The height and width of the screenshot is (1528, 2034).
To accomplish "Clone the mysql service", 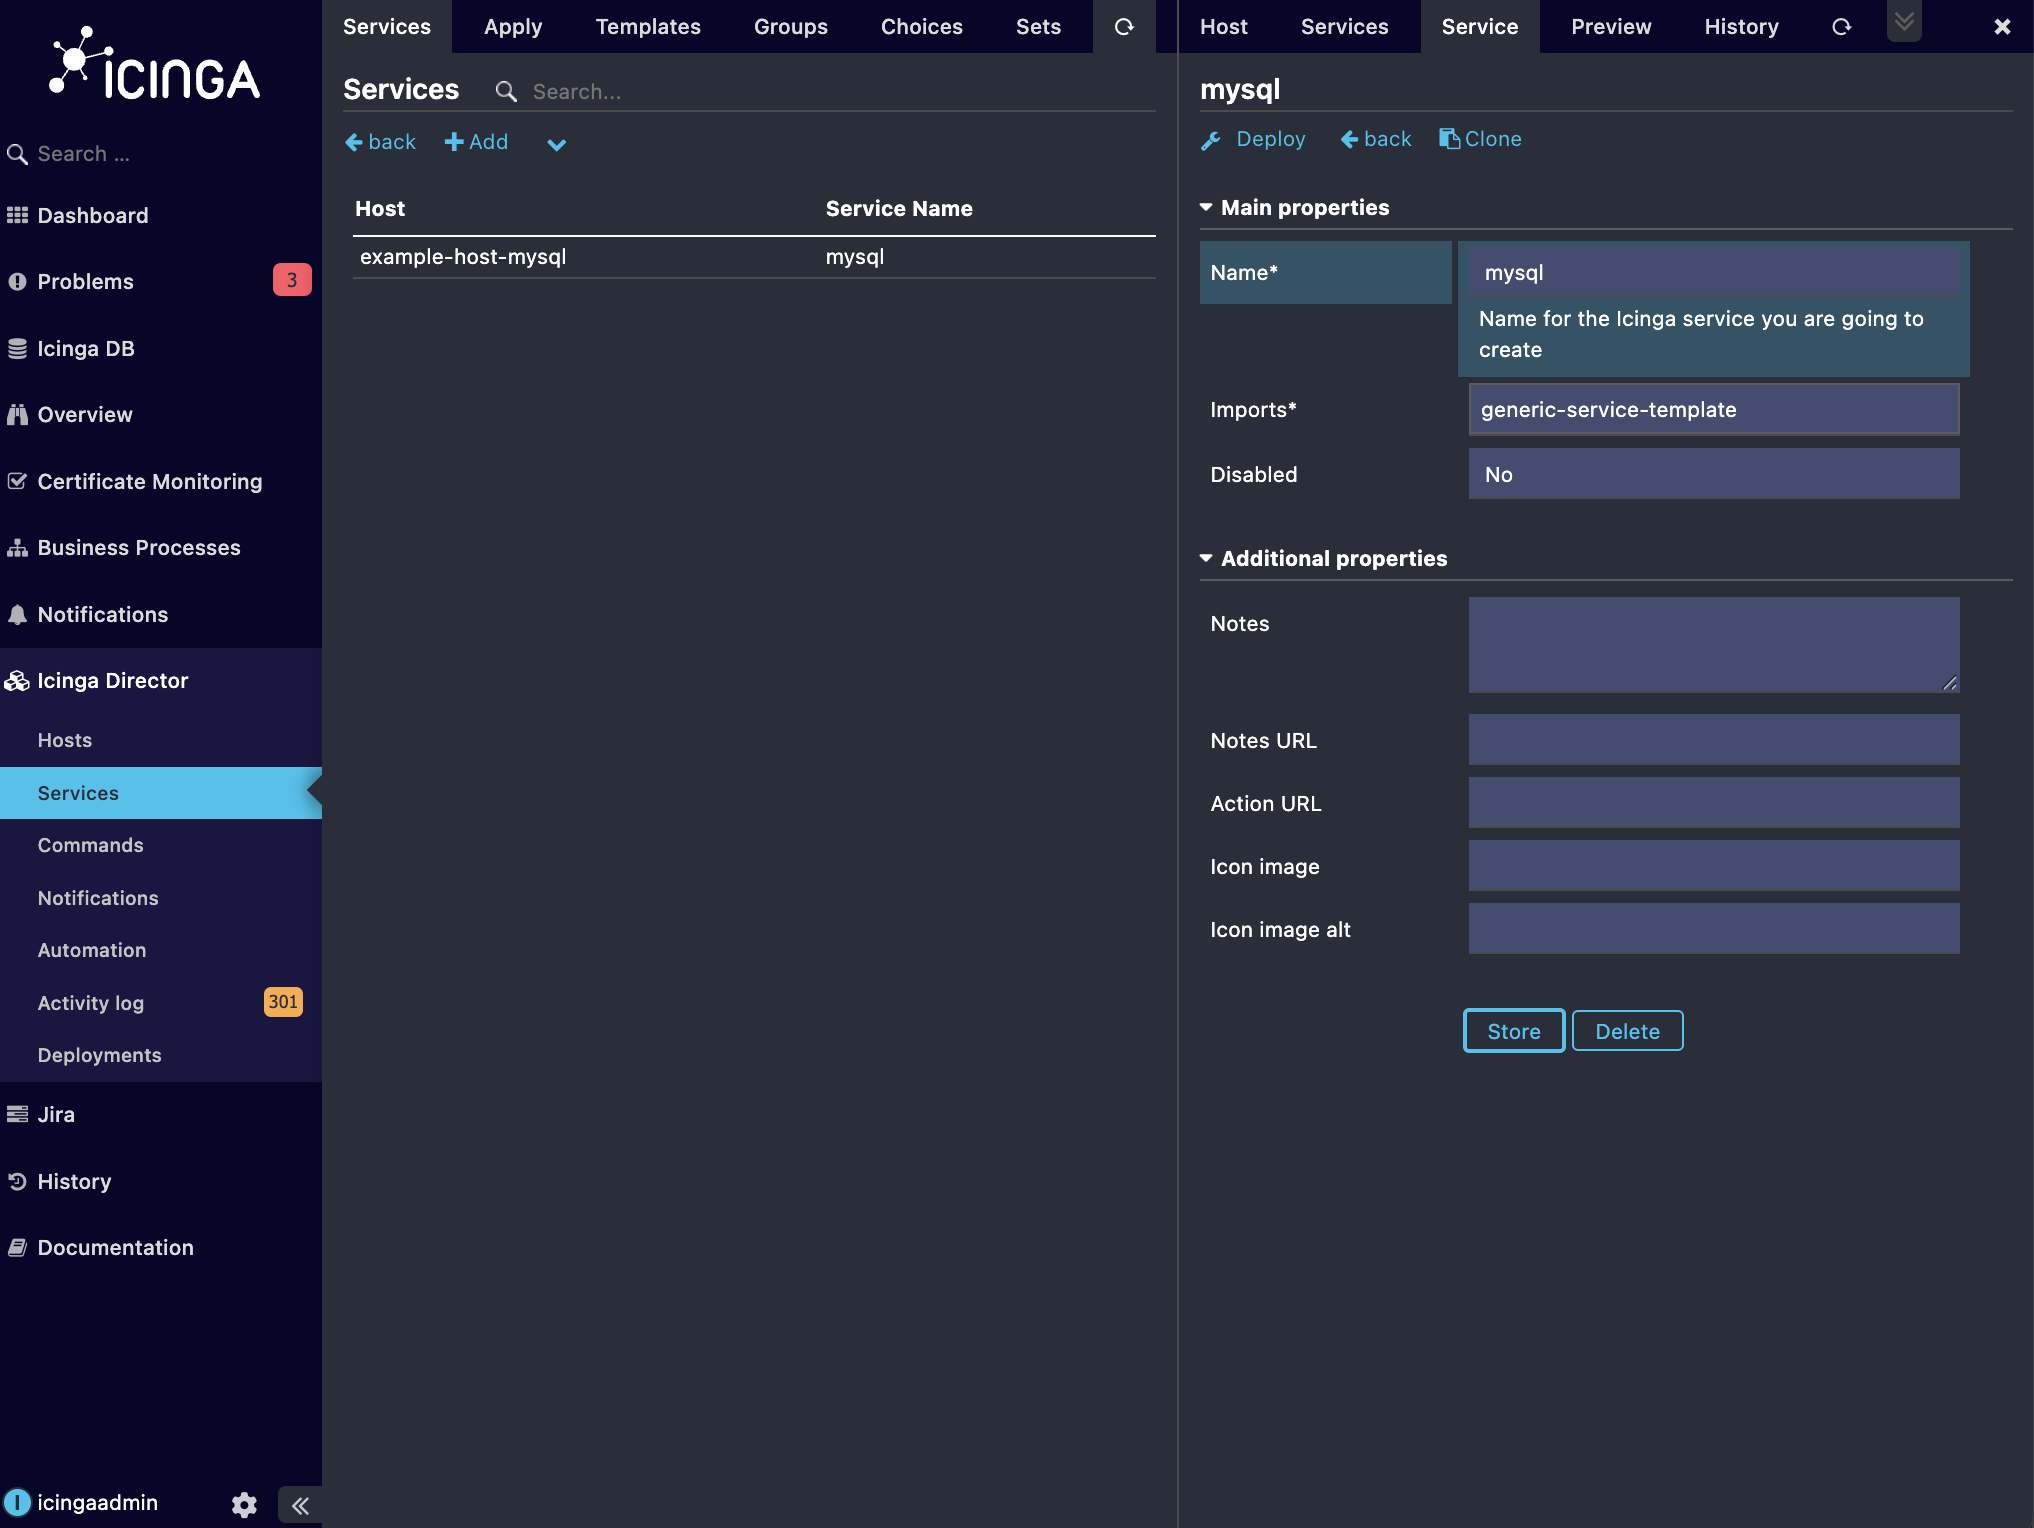I will [1481, 139].
